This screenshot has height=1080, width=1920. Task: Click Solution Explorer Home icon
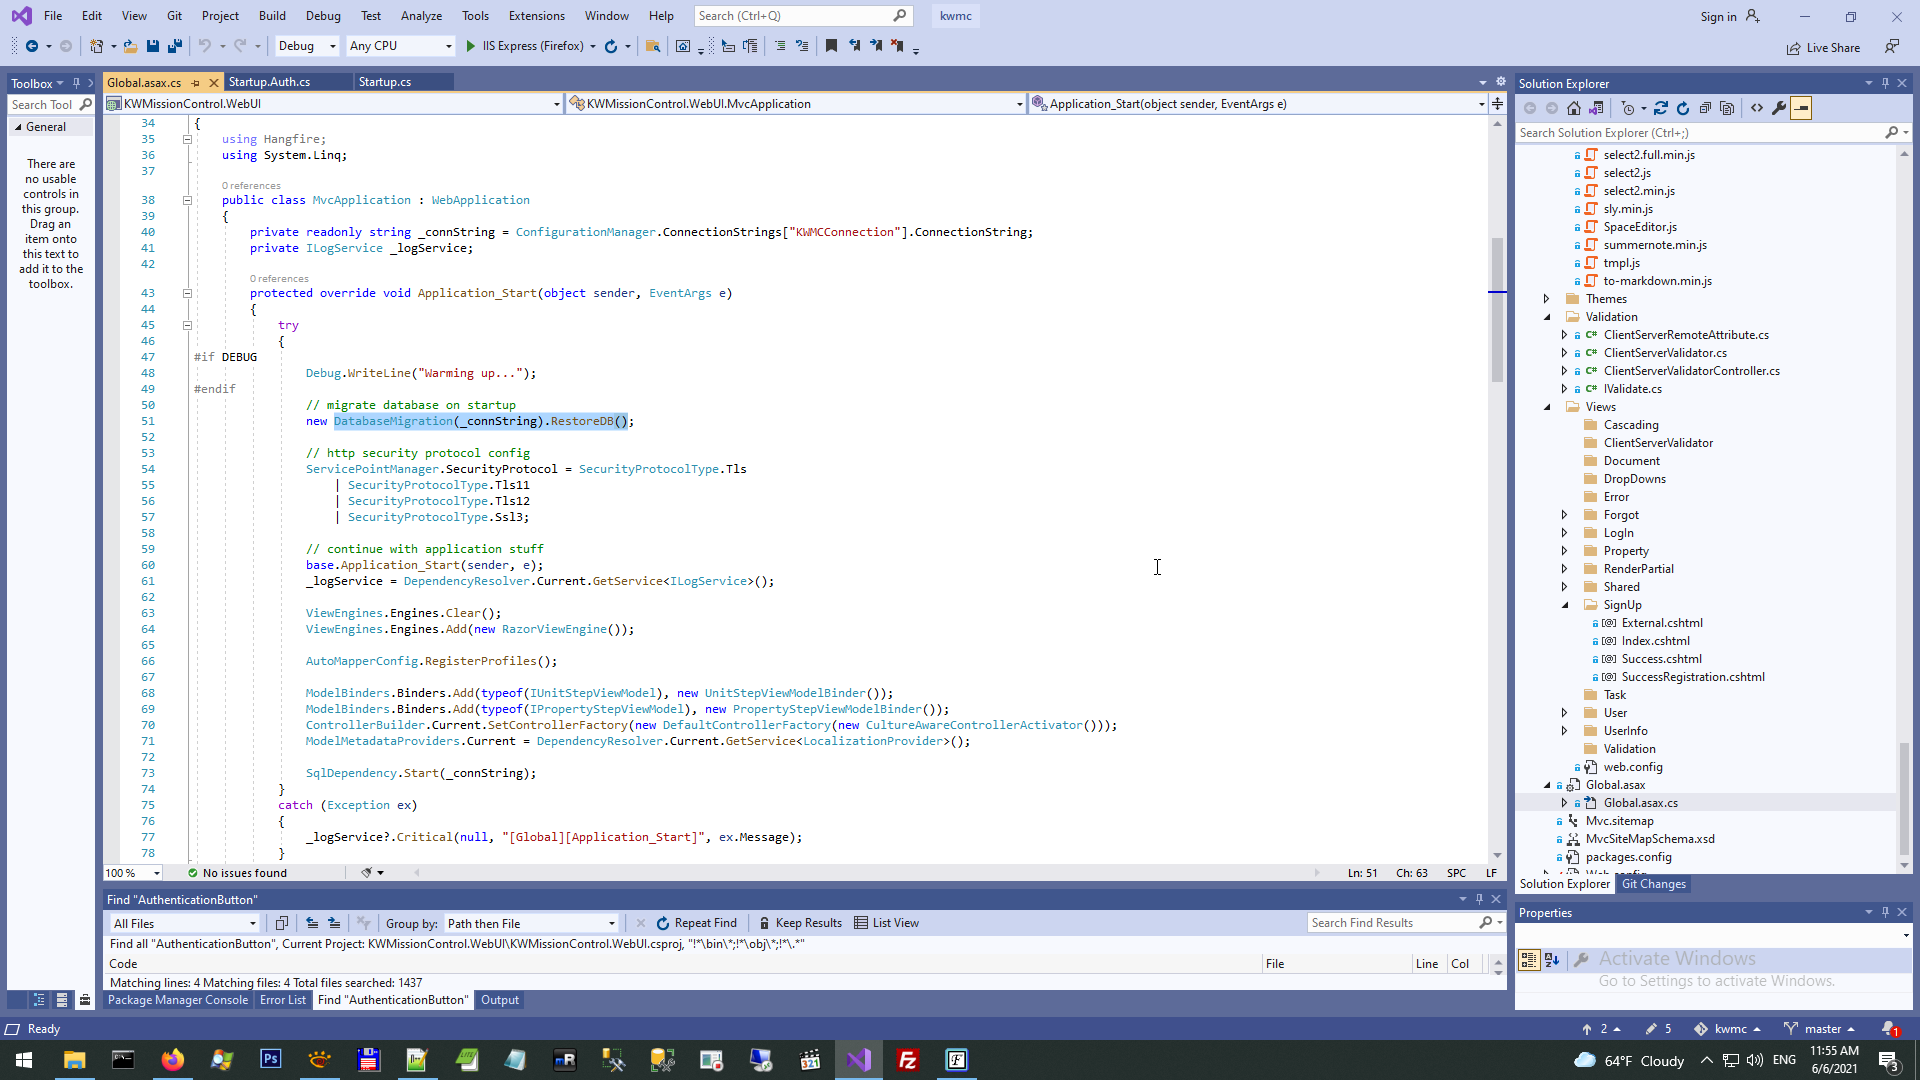1574,108
